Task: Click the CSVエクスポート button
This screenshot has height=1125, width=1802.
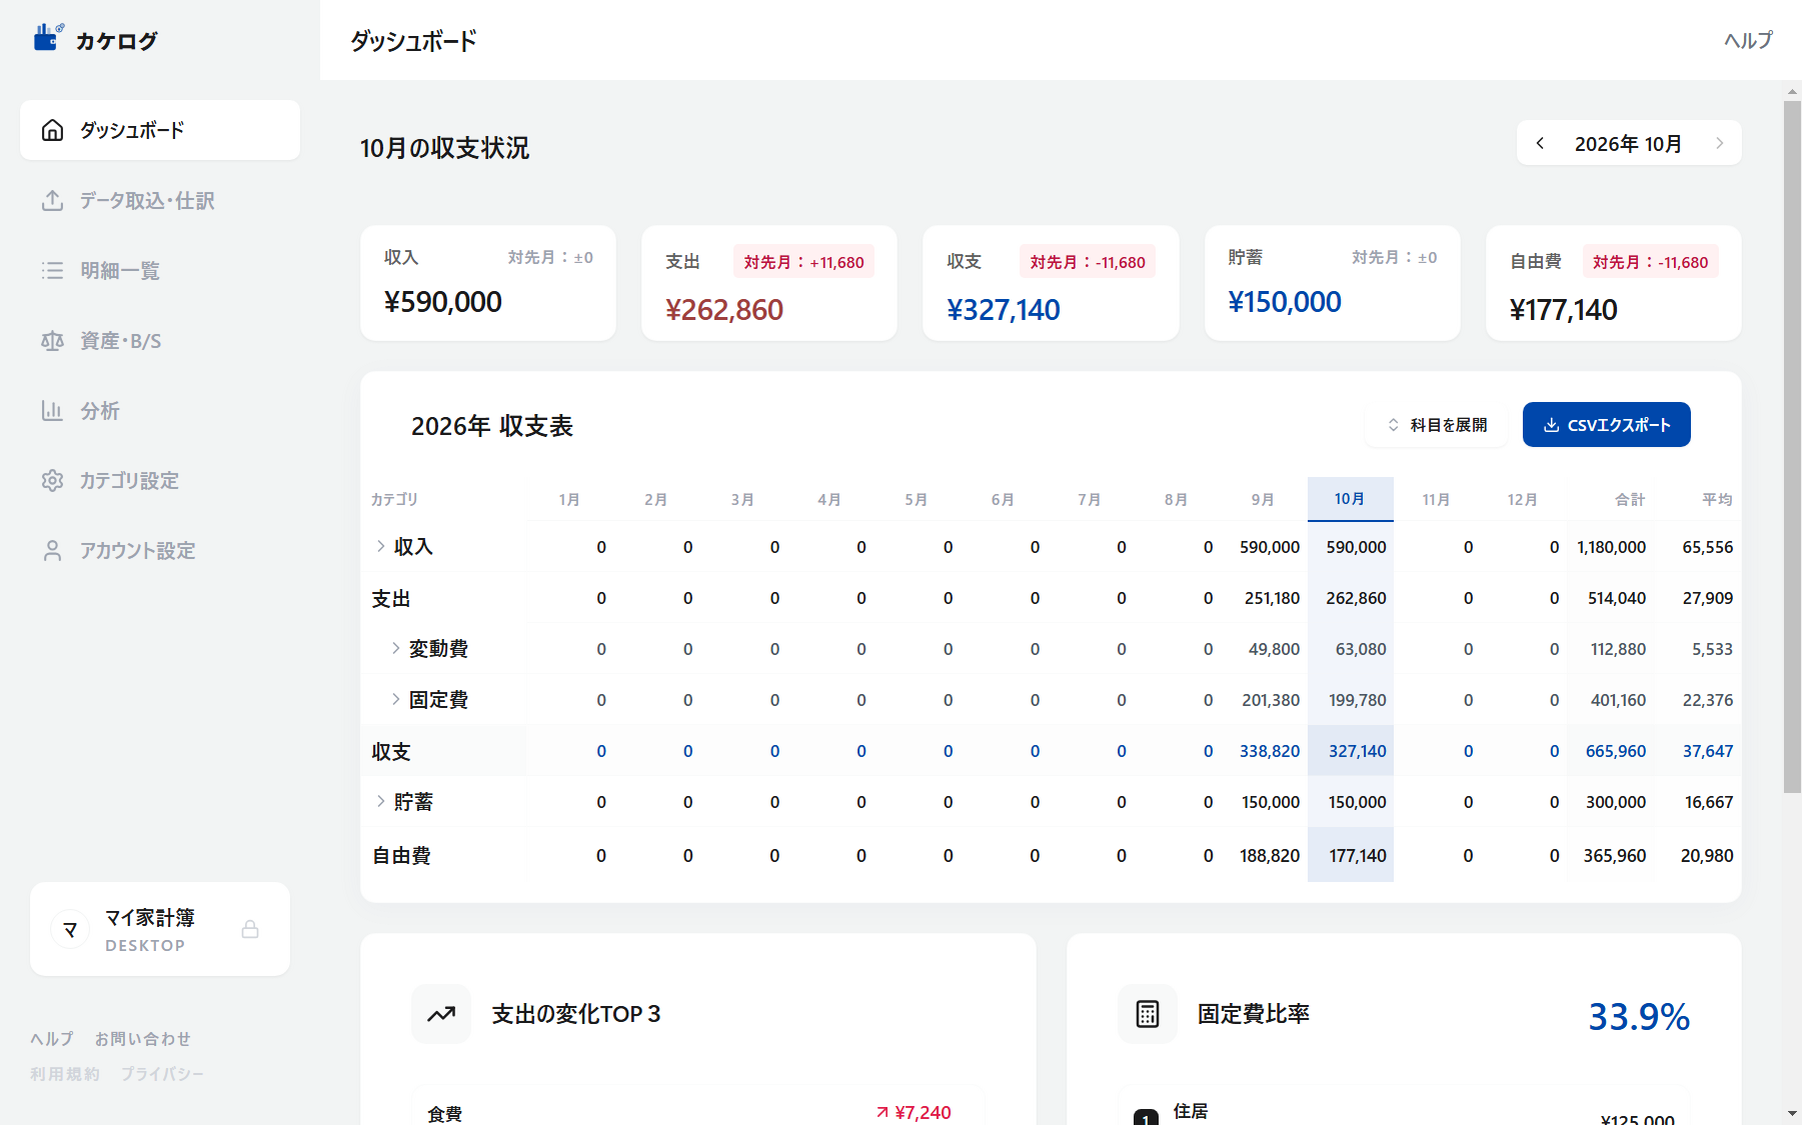Action: coord(1606,425)
